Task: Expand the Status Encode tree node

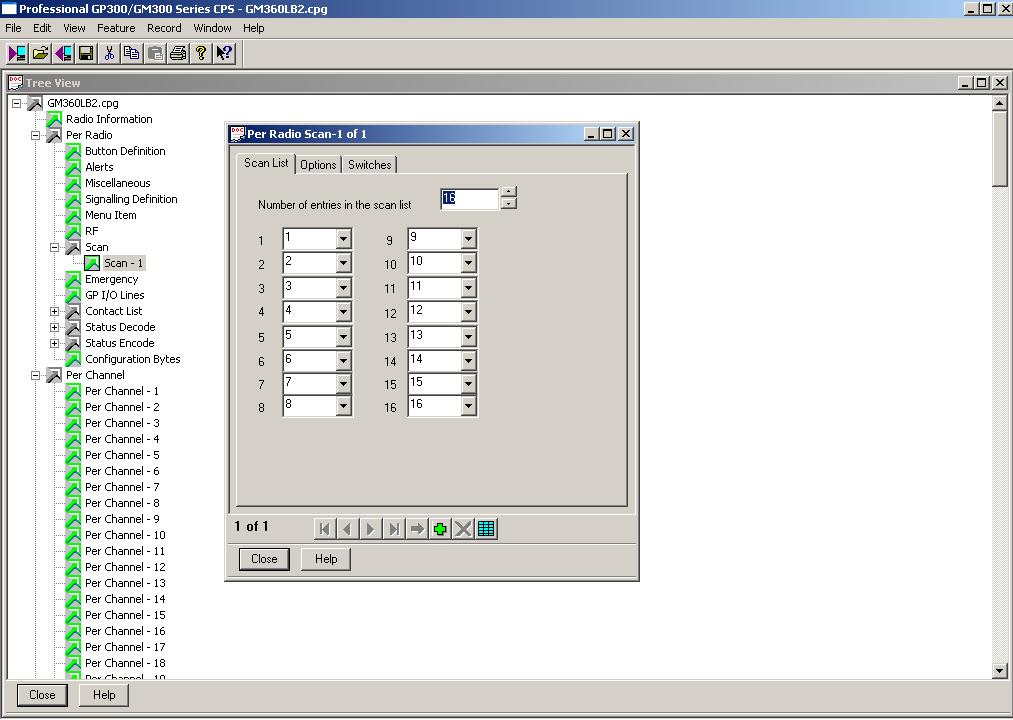Action: coord(55,343)
